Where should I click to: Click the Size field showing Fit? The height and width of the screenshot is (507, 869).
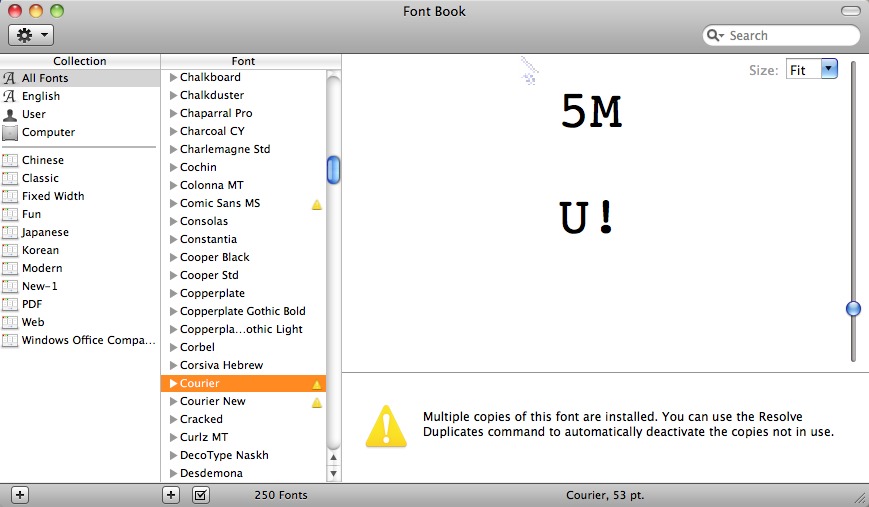804,70
